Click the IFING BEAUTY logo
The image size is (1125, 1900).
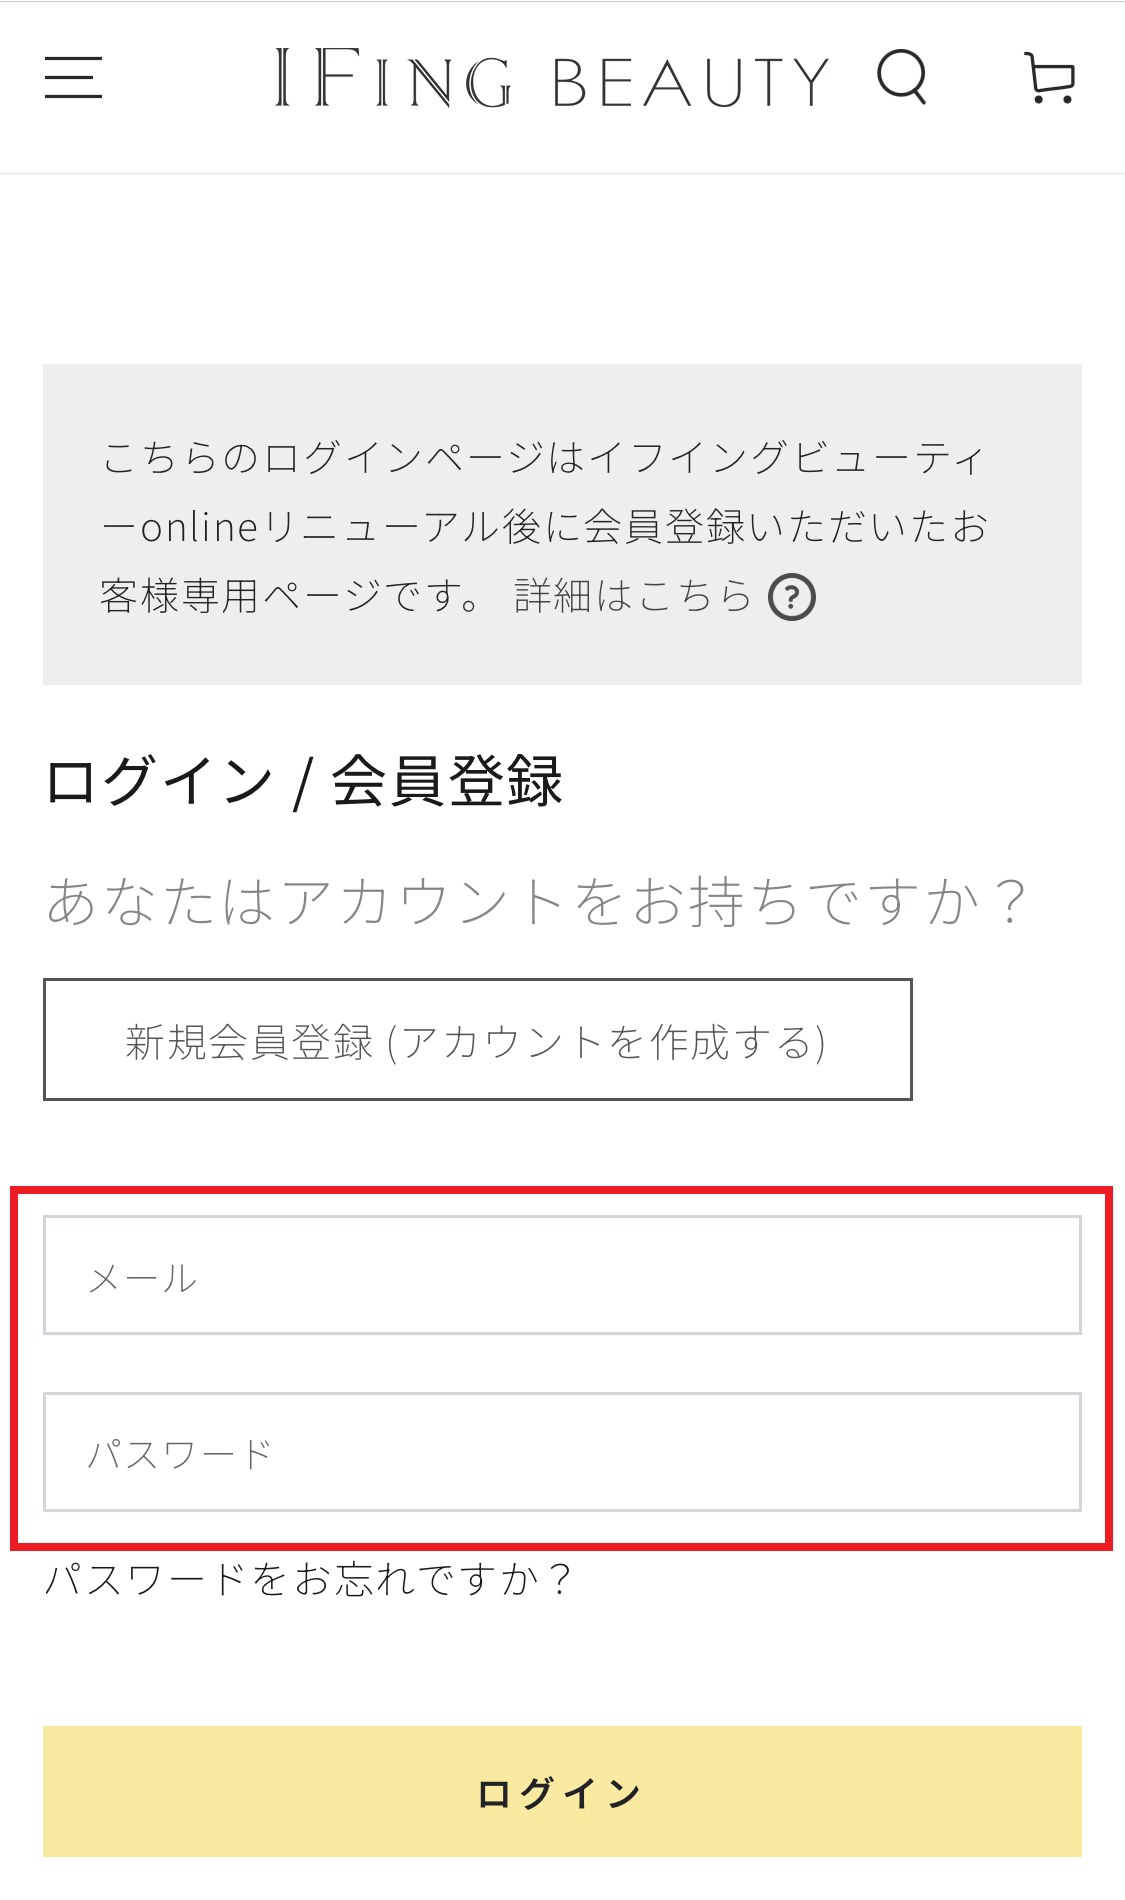(x=552, y=80)
